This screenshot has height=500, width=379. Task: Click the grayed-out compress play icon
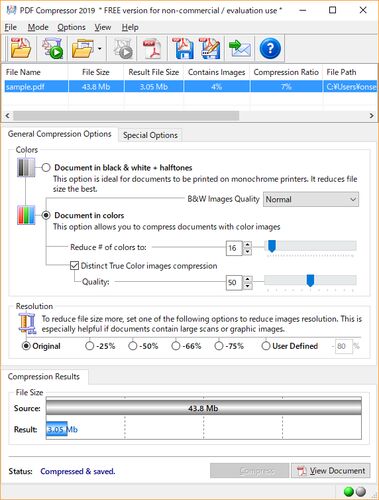(x=123, y=49)
